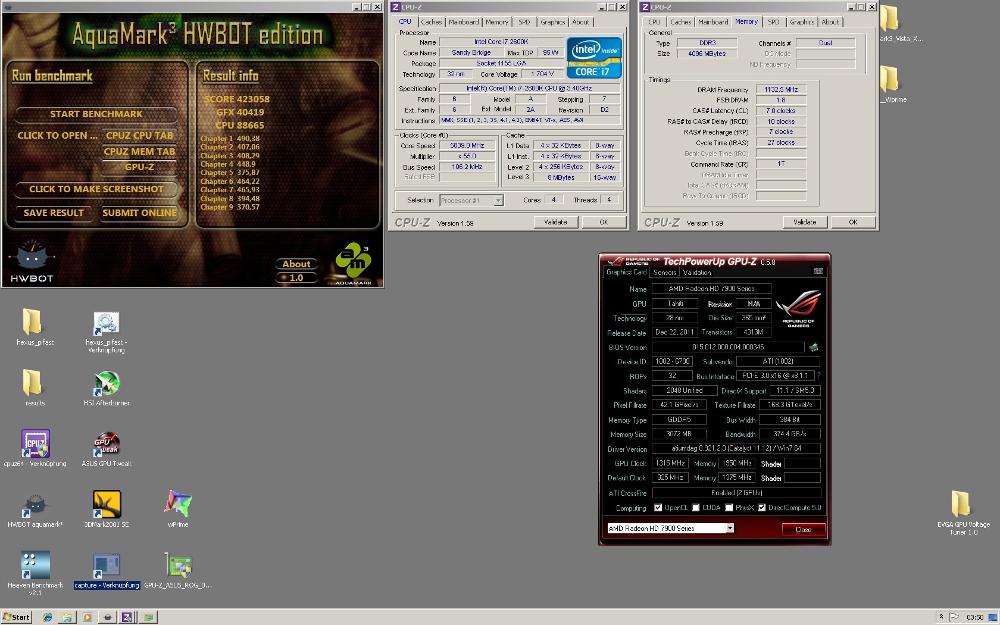Open the Hexus_pifast shortcut icon
This screenshot has width=1000, height=625.
tap(106, 322)
